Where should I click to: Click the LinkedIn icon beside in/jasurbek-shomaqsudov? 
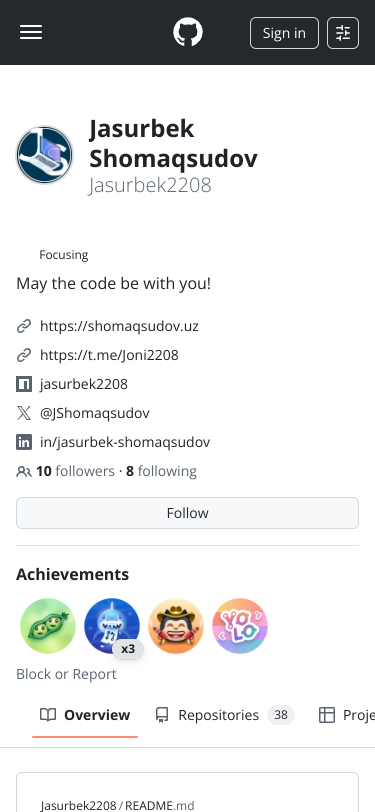click(24, 442)
